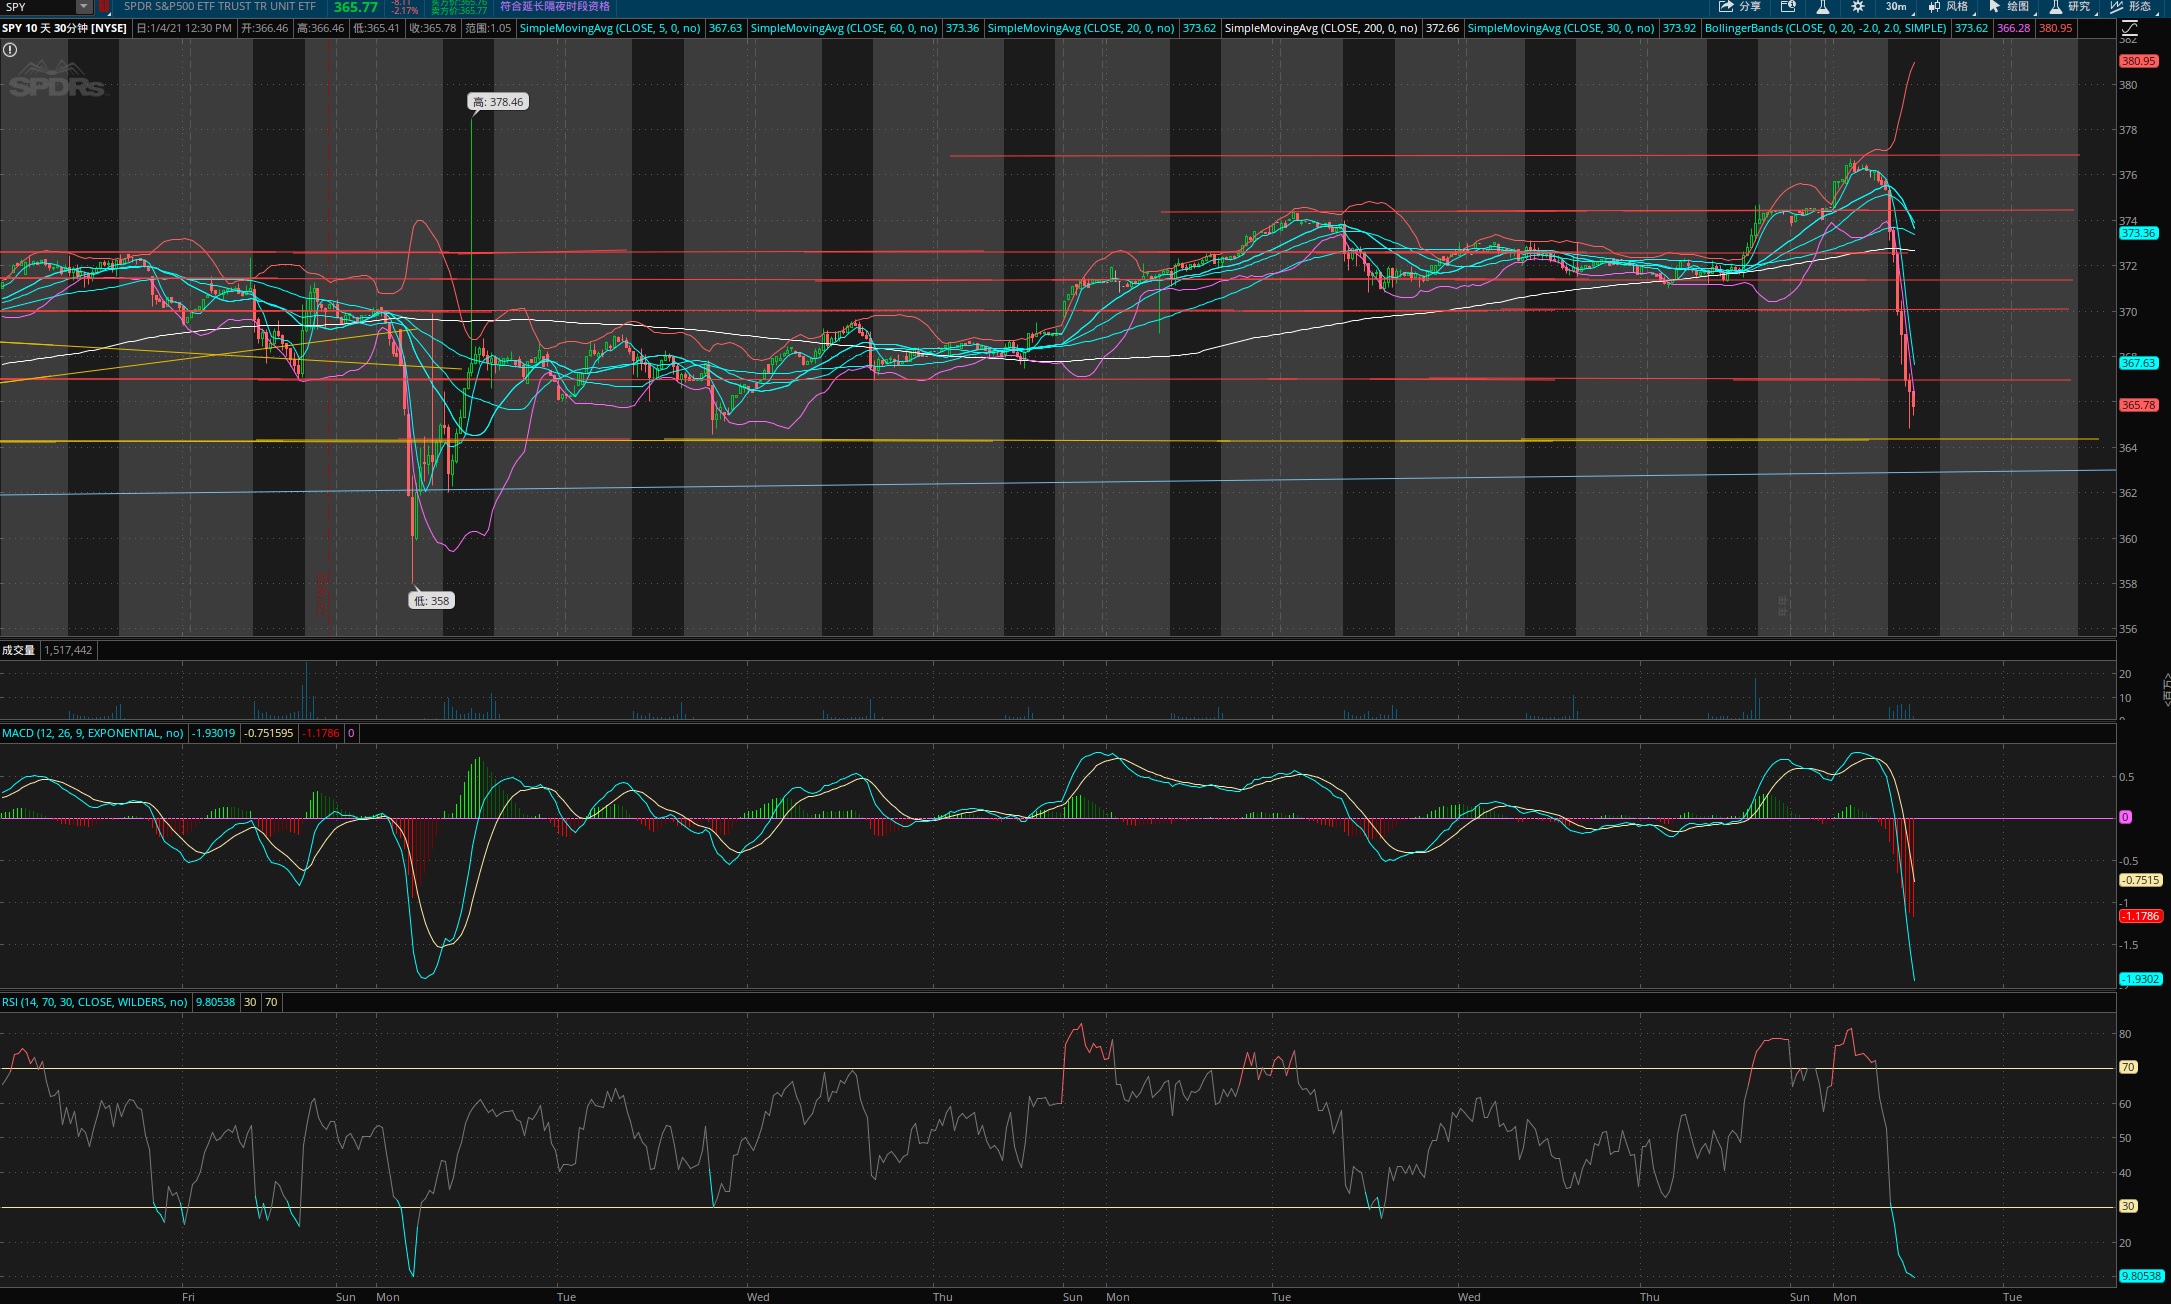Screen dimensions: 2171x1304
Task: Click the SPY symbol input field
Action: coord(38,7)
